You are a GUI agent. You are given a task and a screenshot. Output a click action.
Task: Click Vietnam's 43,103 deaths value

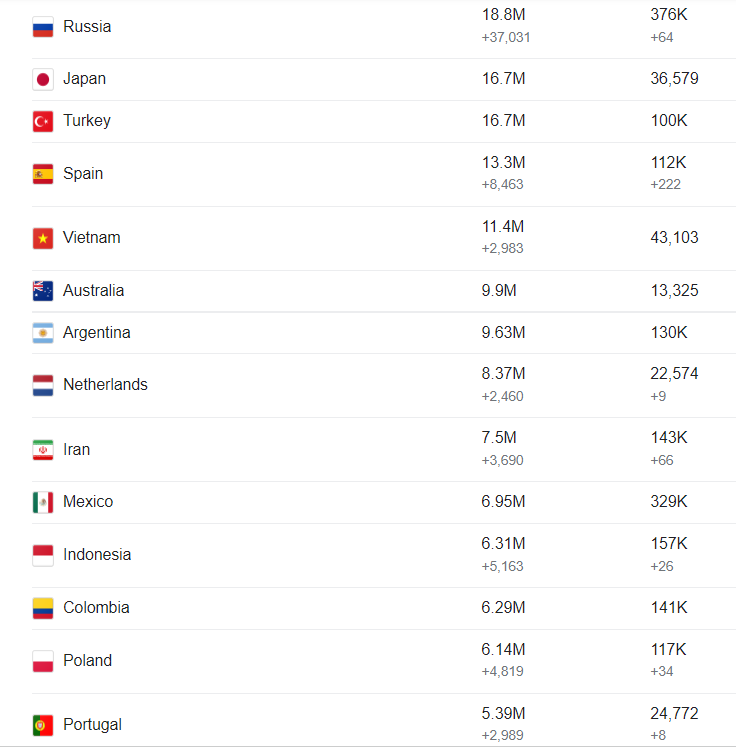(675, 238)
